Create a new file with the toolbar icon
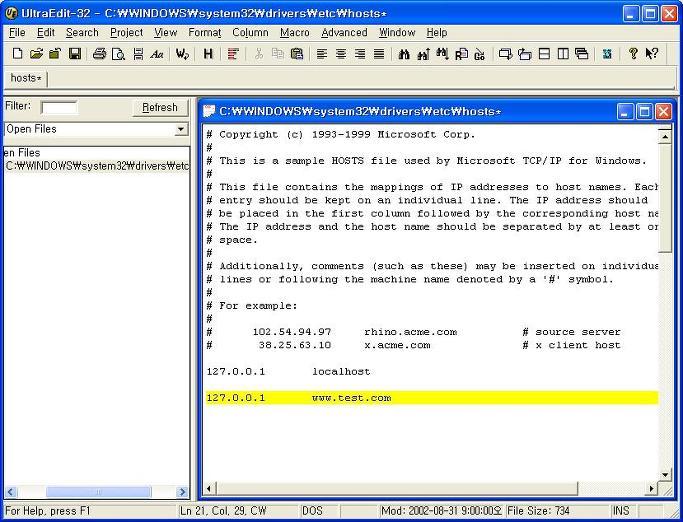 [17, 54]
